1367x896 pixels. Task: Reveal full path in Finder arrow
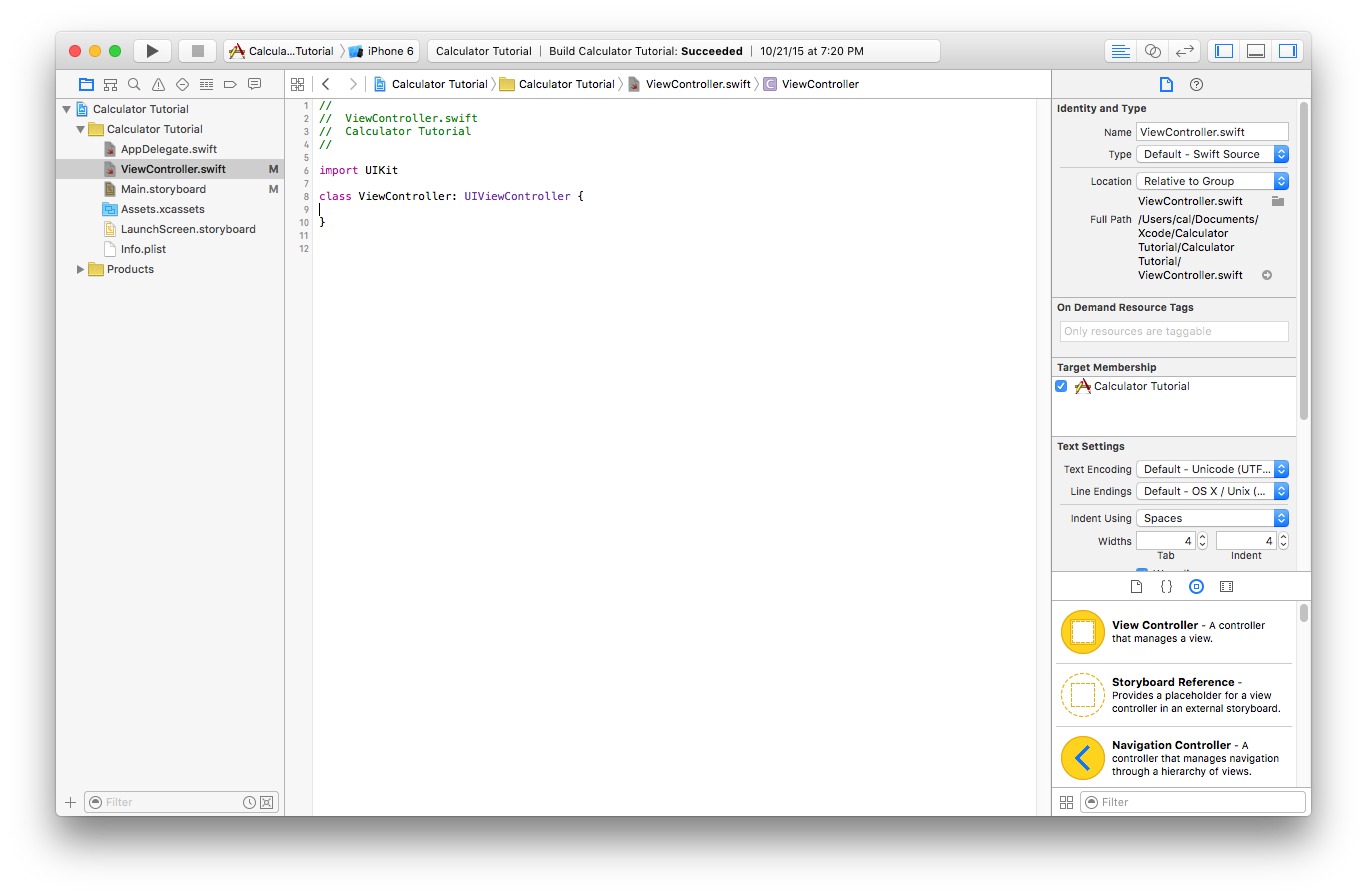coord(1267,275)
